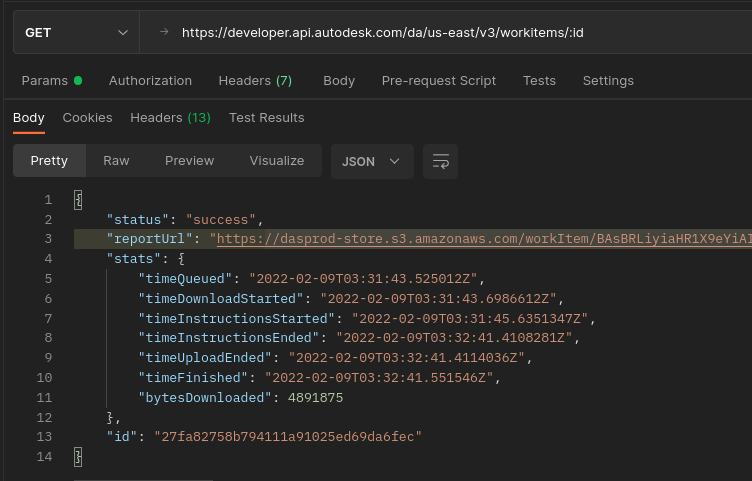Open the response Headers (13) tab

click(x=170, y=118)
